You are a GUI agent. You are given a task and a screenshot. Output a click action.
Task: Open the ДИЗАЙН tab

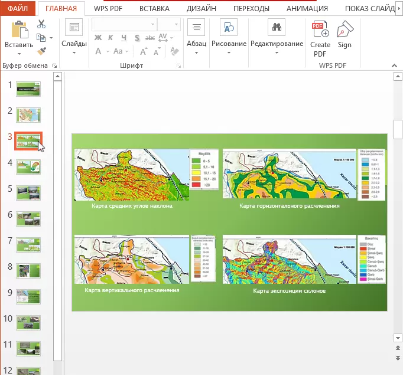point(201,9)
